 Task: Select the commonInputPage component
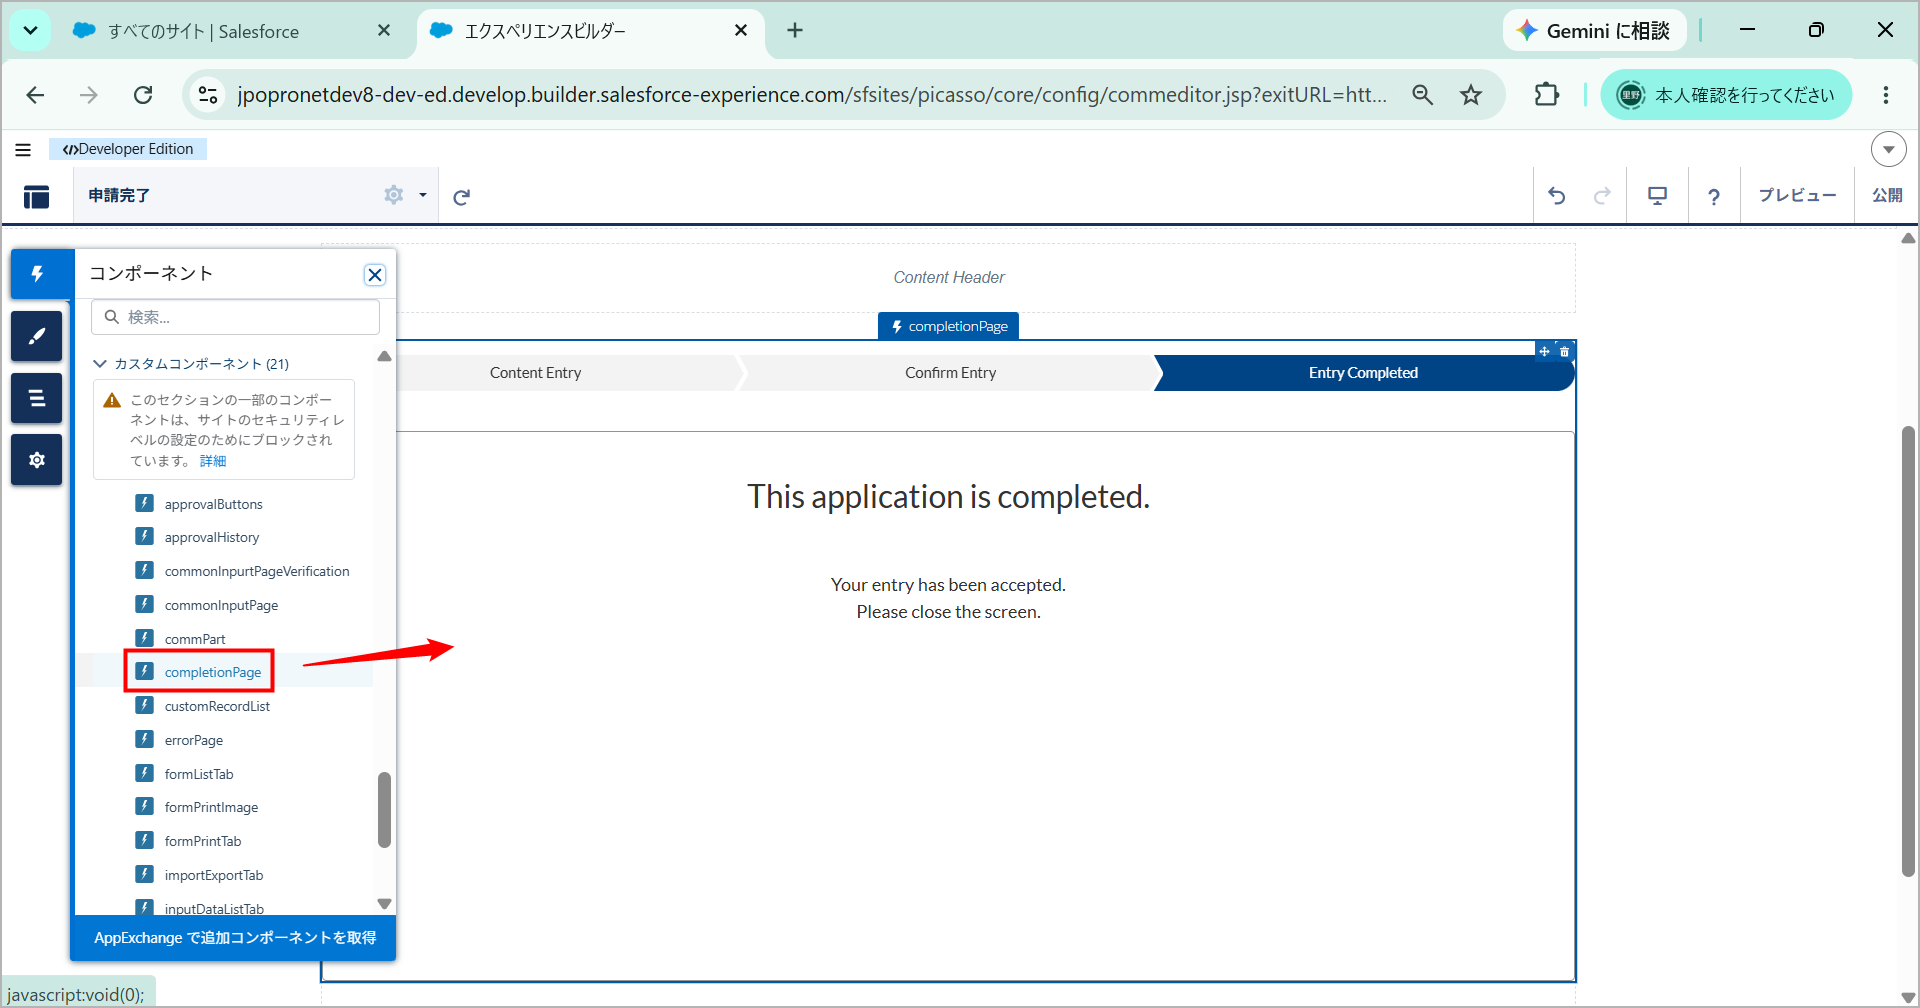coord(221,605)
